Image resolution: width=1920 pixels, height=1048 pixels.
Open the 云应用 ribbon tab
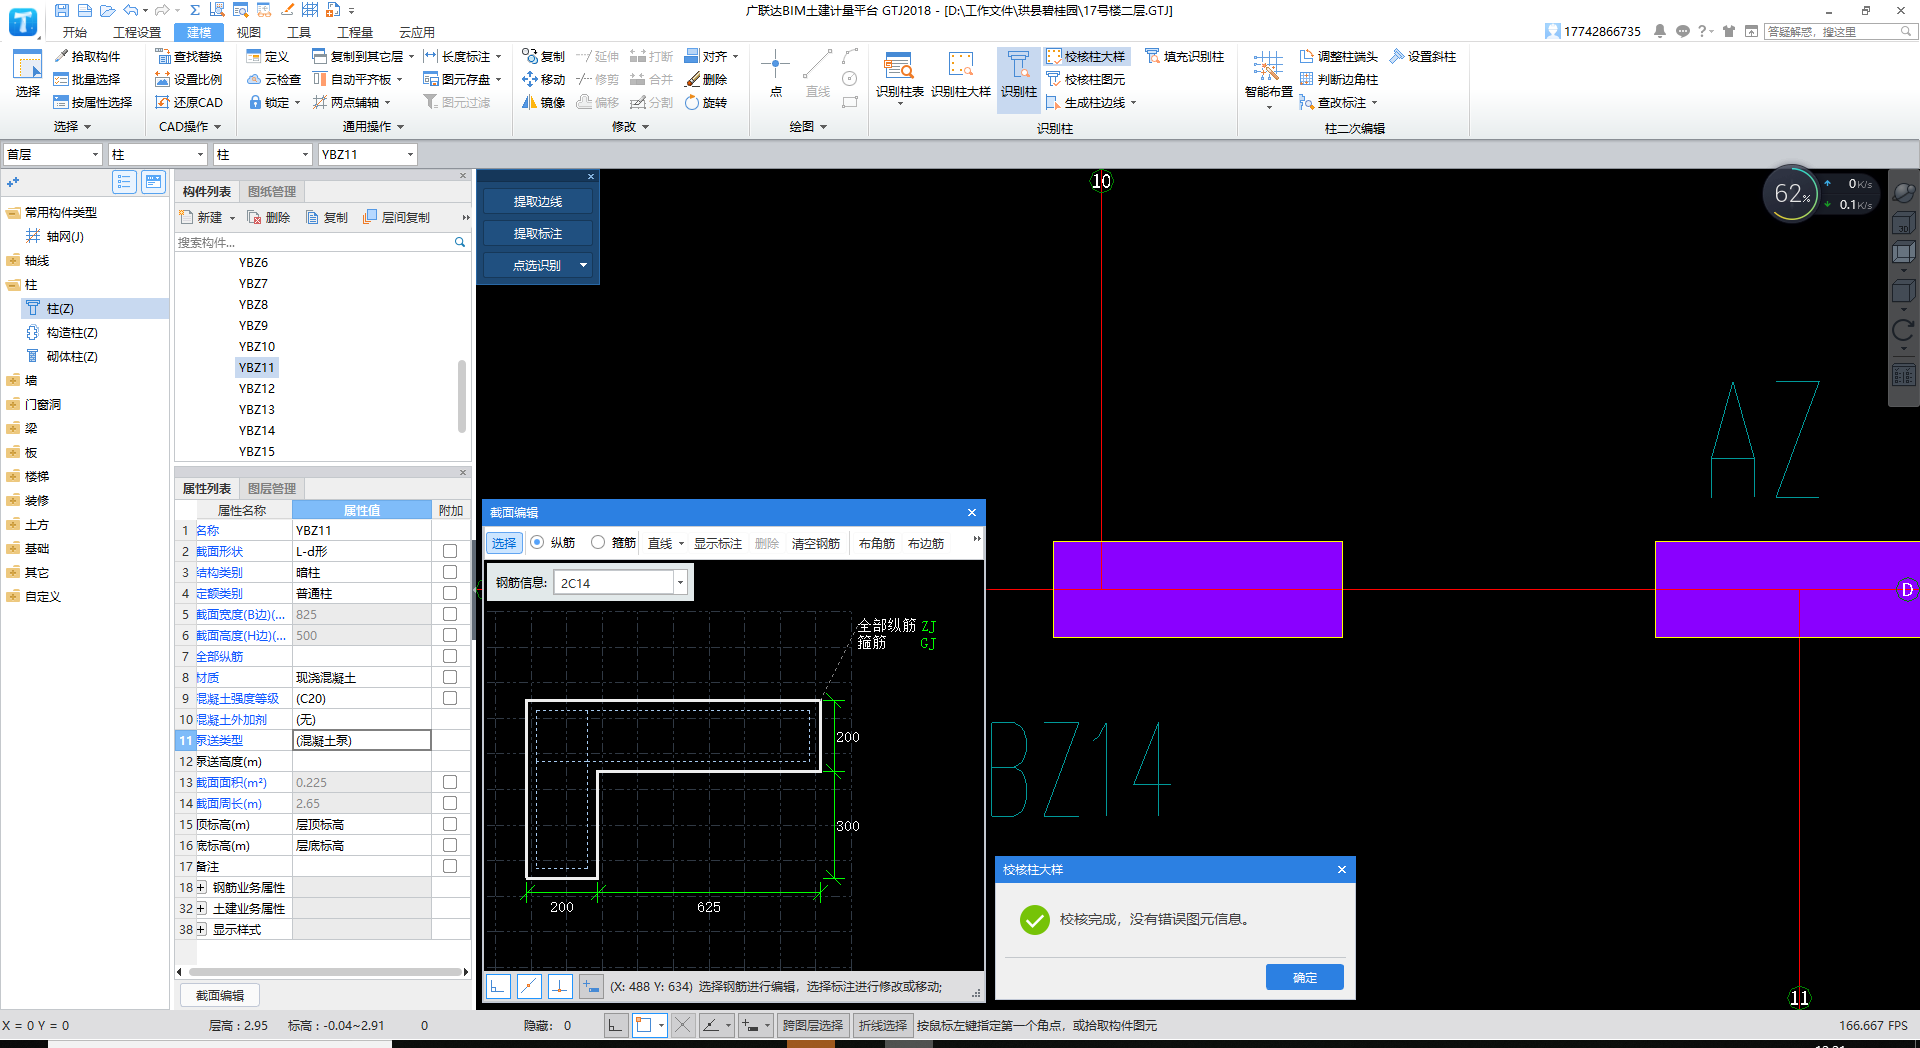417,32
